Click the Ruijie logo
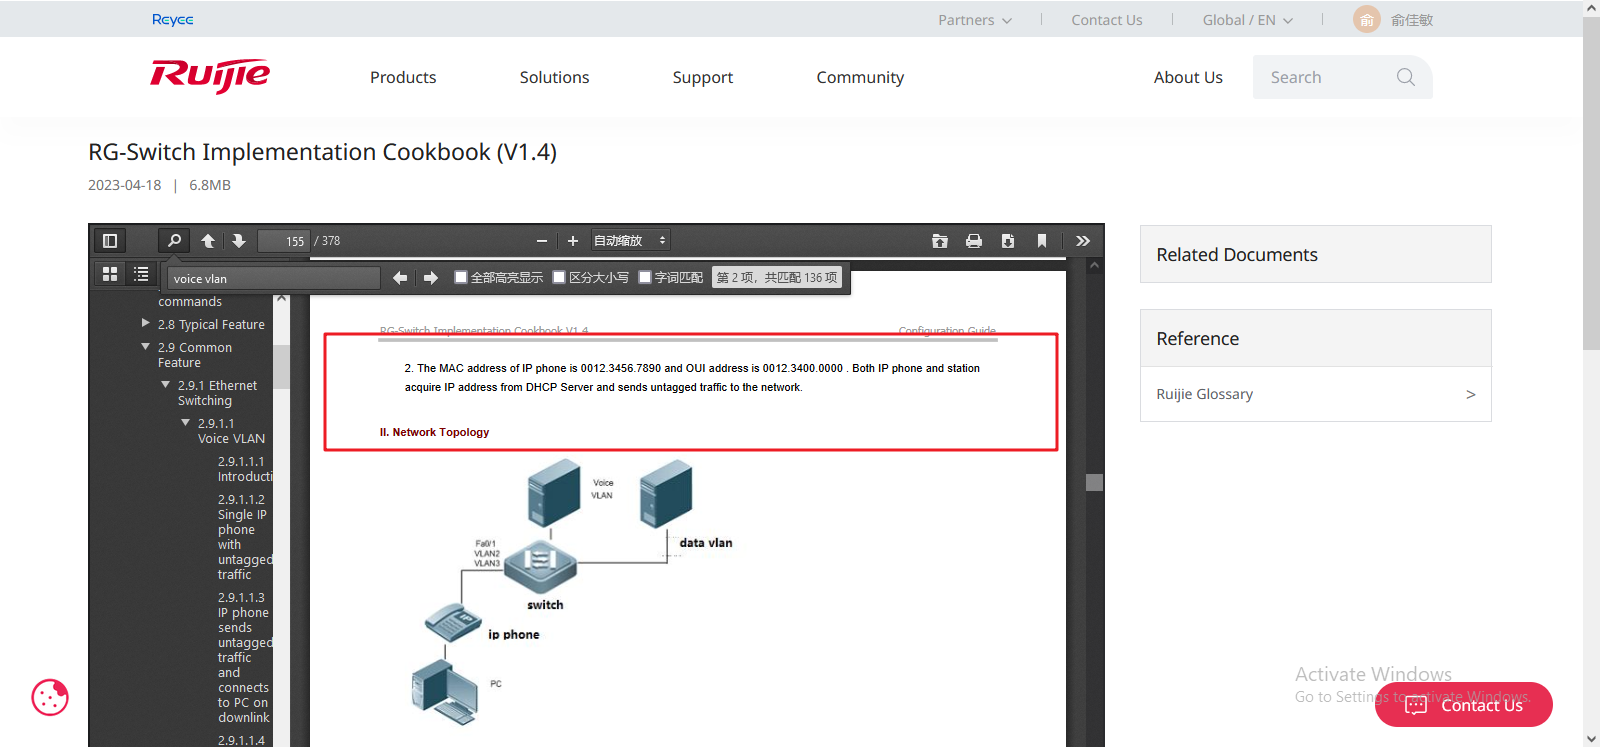This screenshot has width=1600, height=747. pyautogui.click(x=210, y=76)
